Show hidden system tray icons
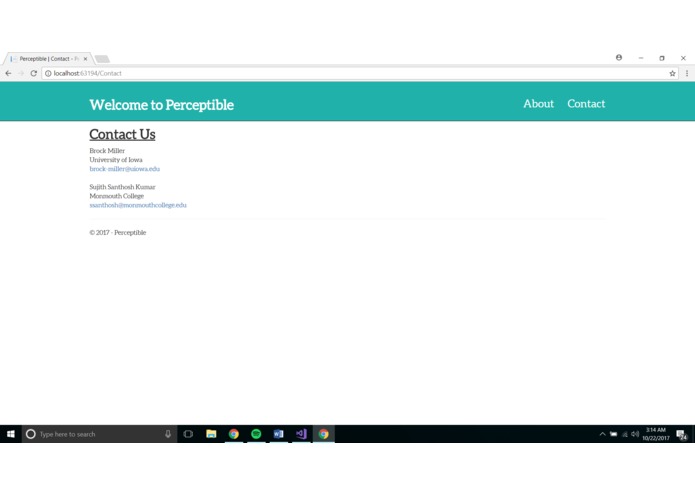695x494 pixels. coord(602,434)
